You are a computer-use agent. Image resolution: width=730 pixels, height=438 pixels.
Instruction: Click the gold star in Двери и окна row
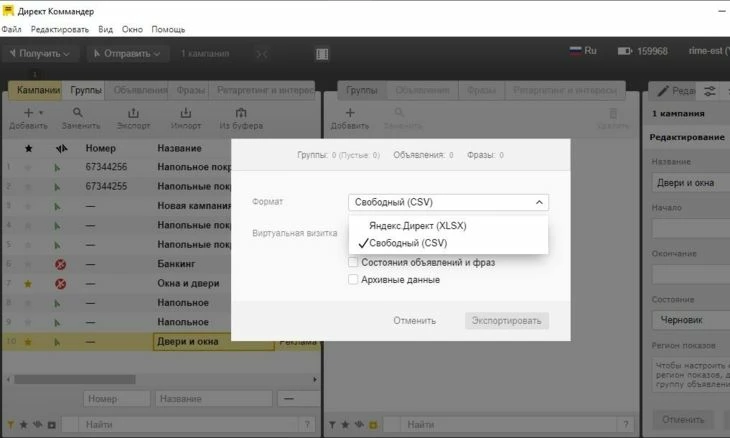28,342
